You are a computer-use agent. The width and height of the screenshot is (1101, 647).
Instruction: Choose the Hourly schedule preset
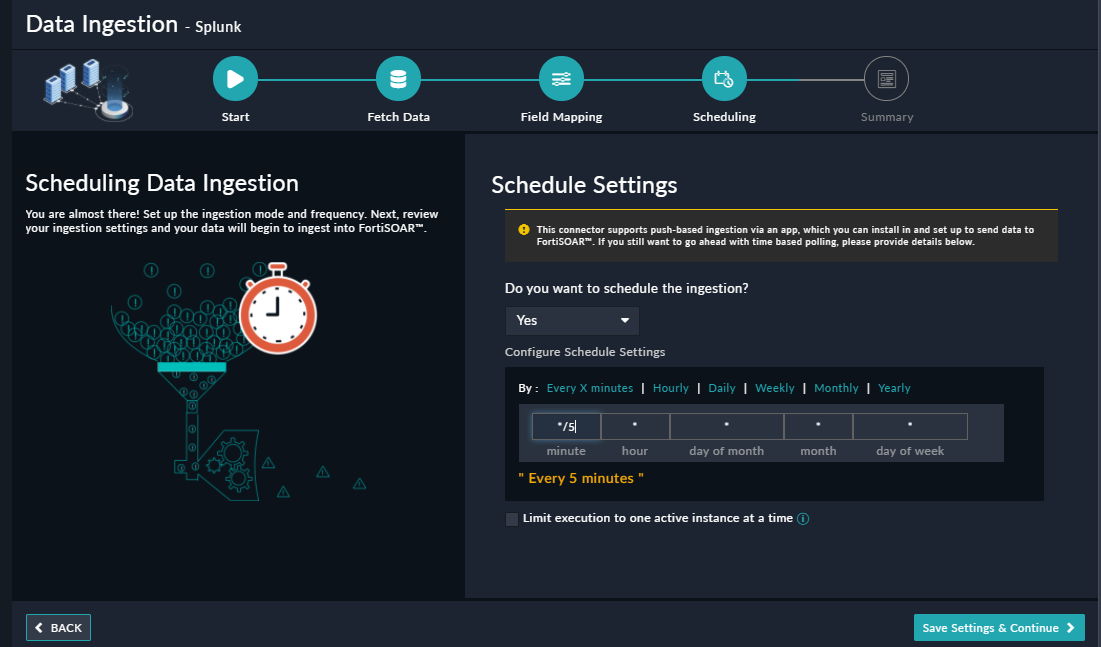tap(671, 388)
